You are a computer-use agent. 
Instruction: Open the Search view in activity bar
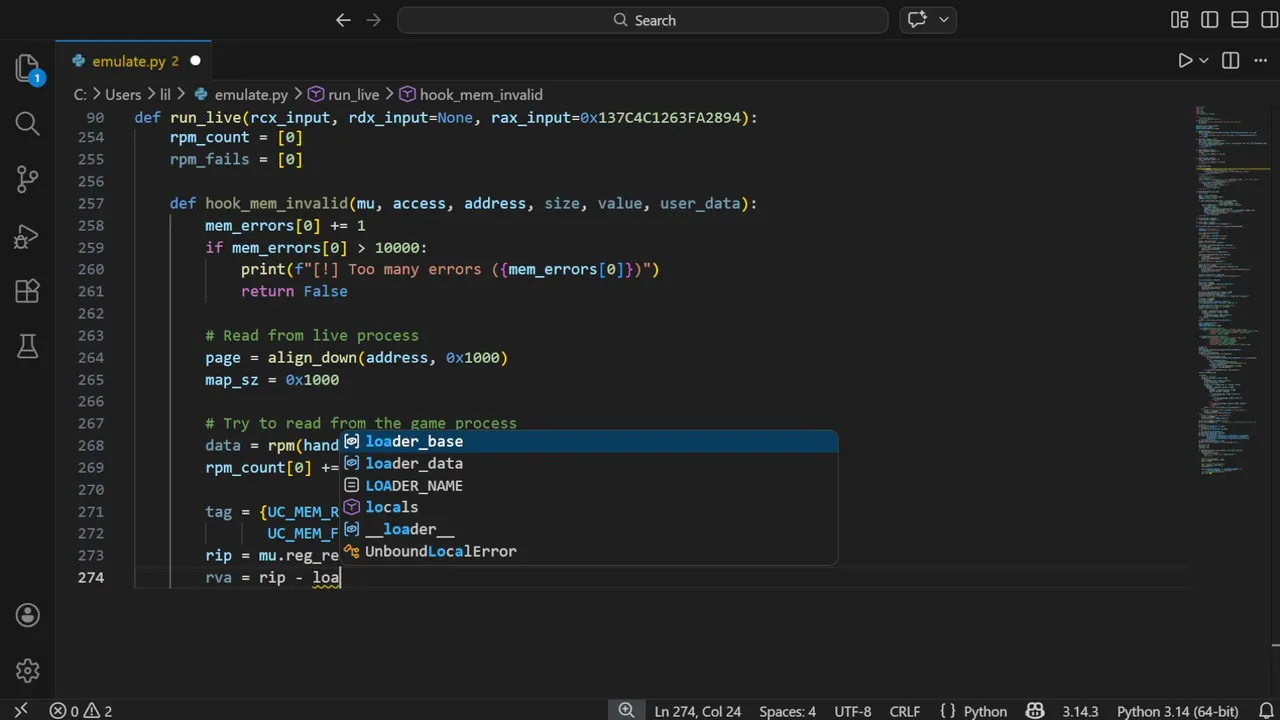click(x=28, y=124)
